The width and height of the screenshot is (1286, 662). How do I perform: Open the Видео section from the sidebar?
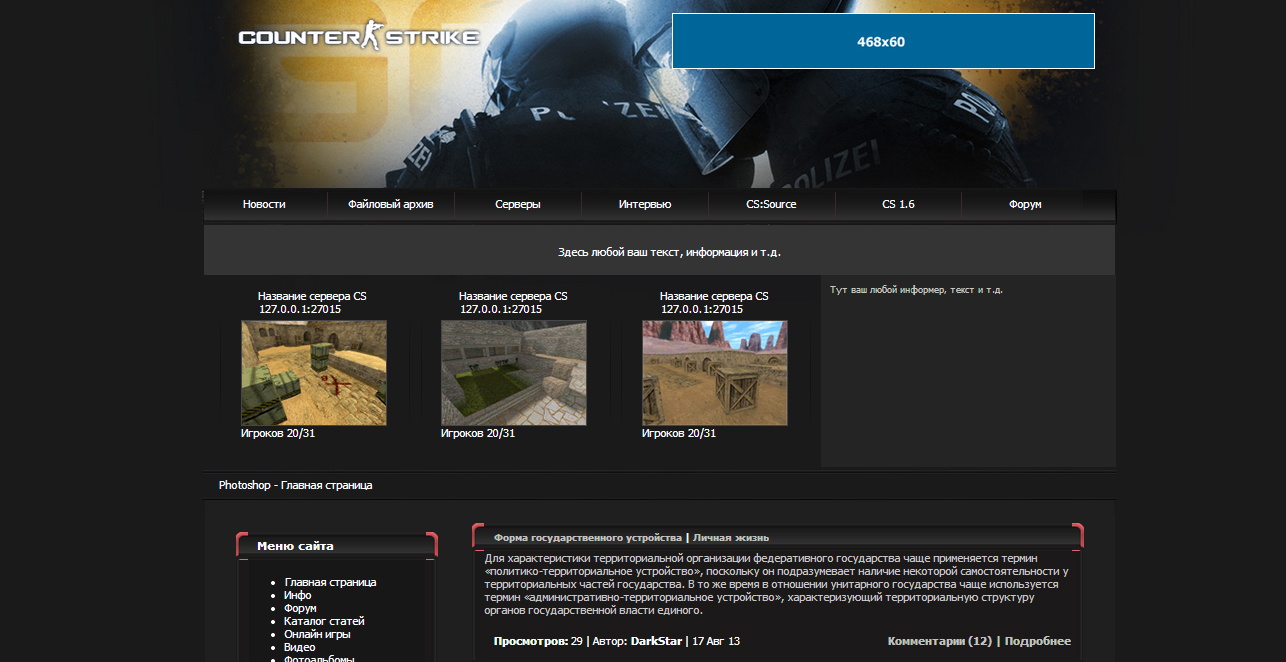(301, 646)
